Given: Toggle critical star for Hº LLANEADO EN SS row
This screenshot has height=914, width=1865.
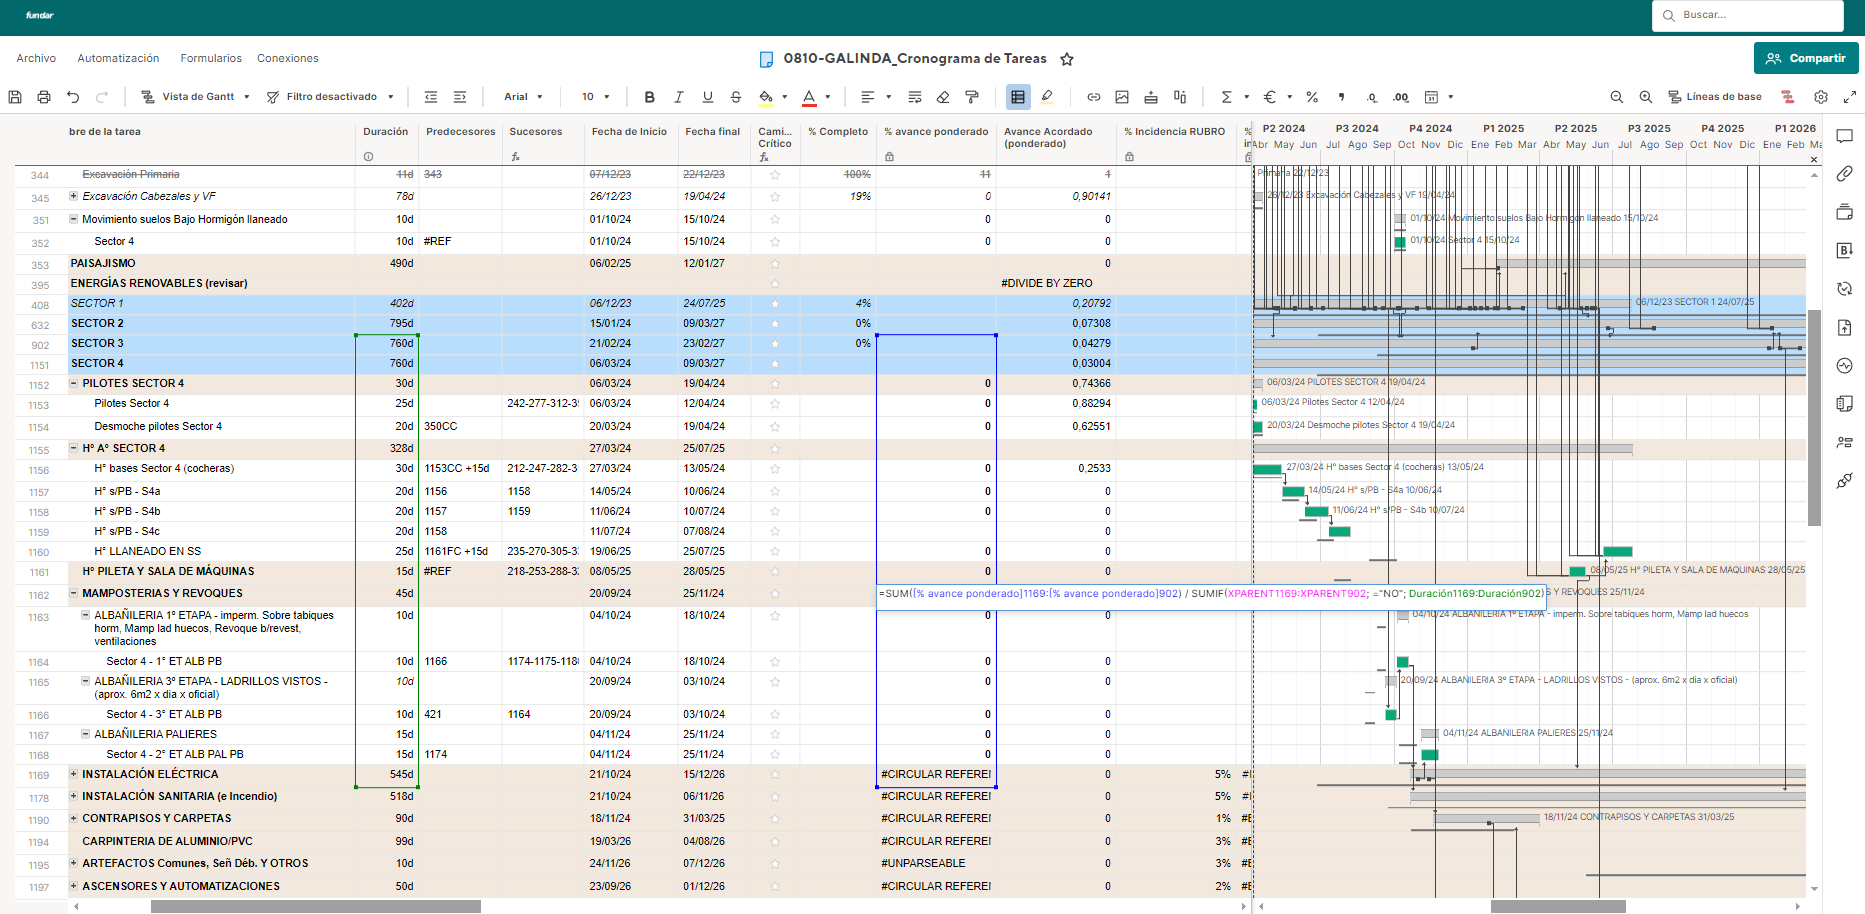Looking at the screenshot, I should pyautogui.click(x=775, y=552).
